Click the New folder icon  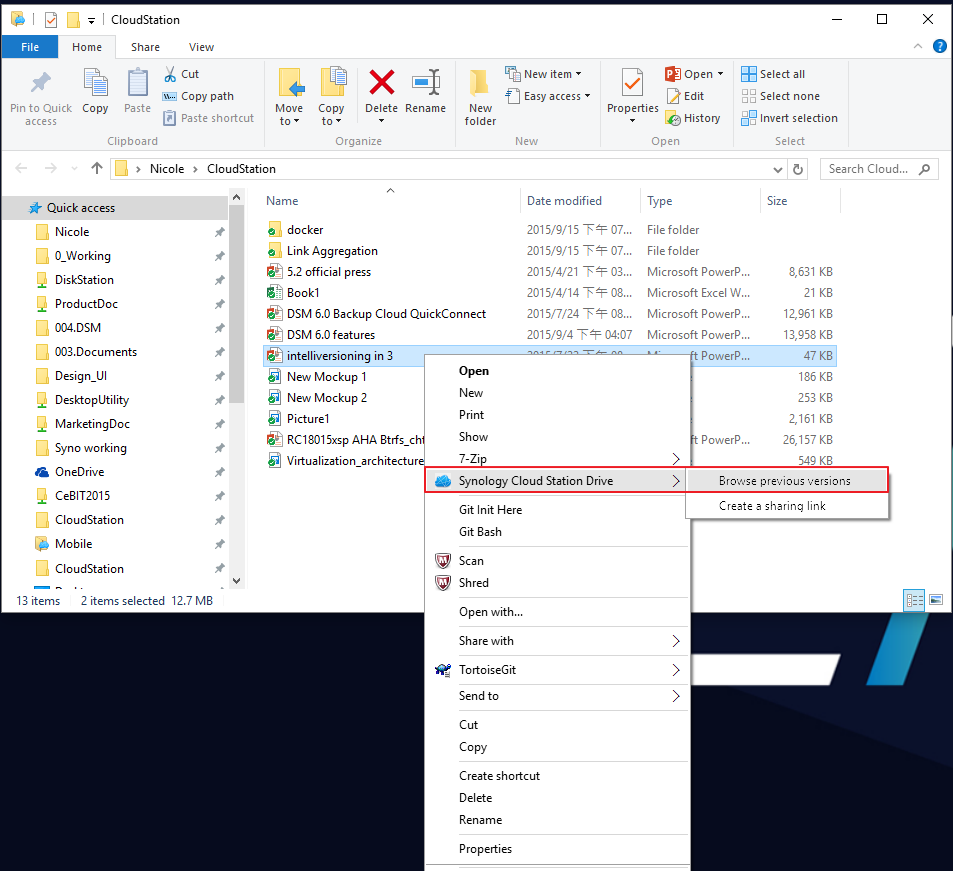coord(480,83)
